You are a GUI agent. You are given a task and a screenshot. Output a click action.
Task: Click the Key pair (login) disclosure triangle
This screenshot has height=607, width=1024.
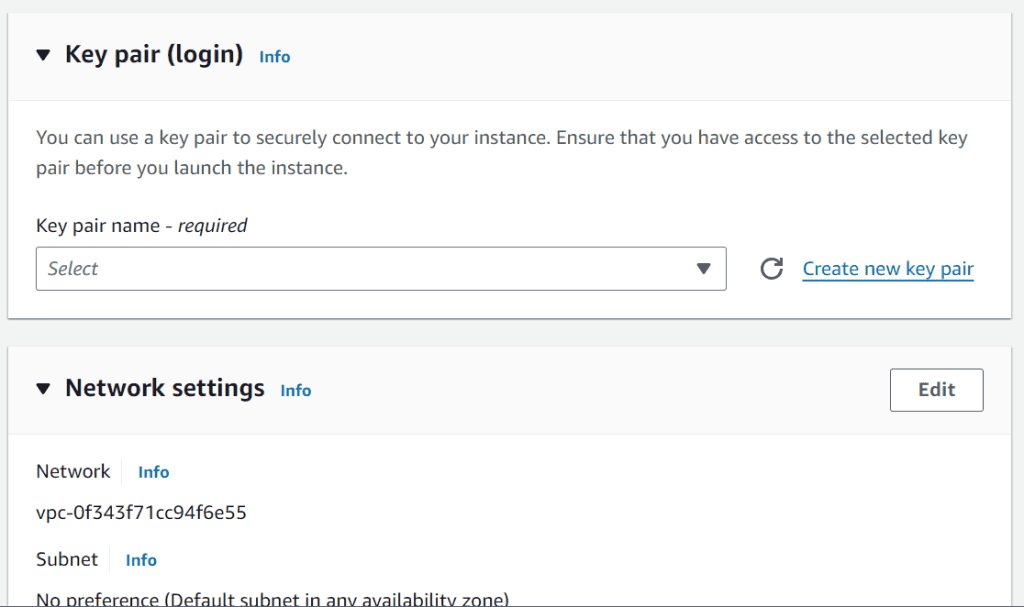[x=42, y=55]
